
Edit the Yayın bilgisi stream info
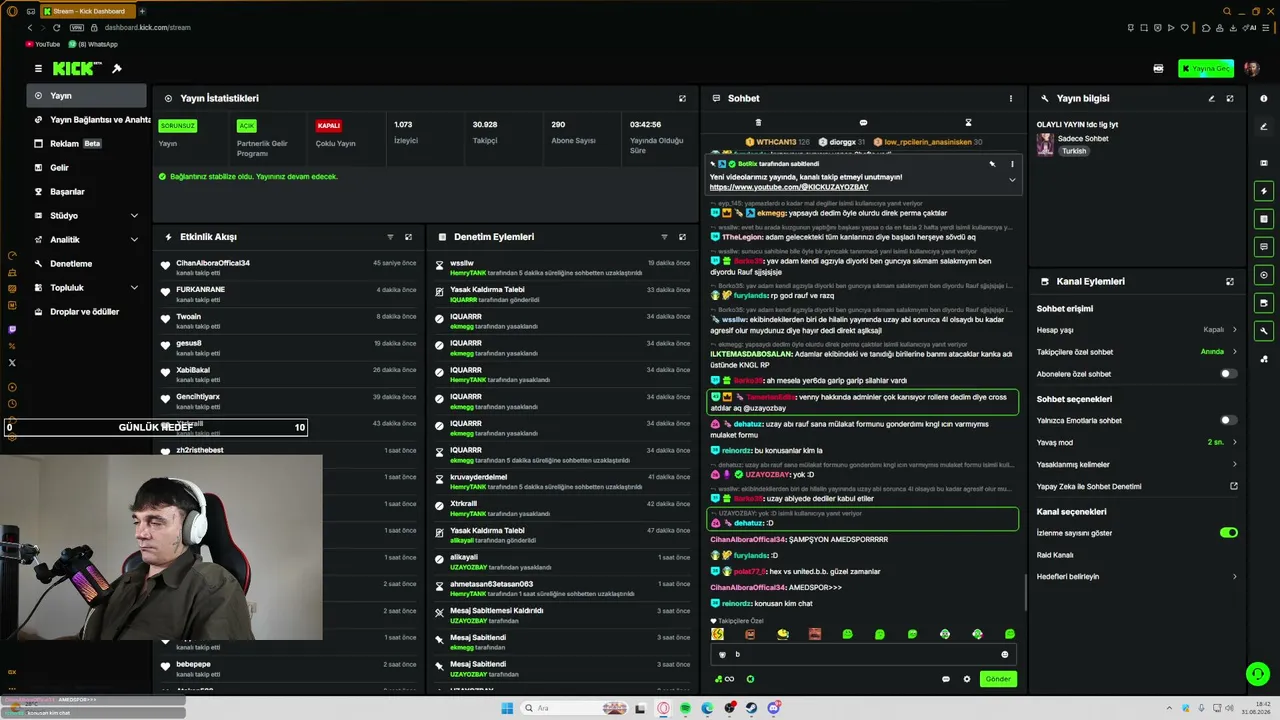click(x=1211, y=99)
